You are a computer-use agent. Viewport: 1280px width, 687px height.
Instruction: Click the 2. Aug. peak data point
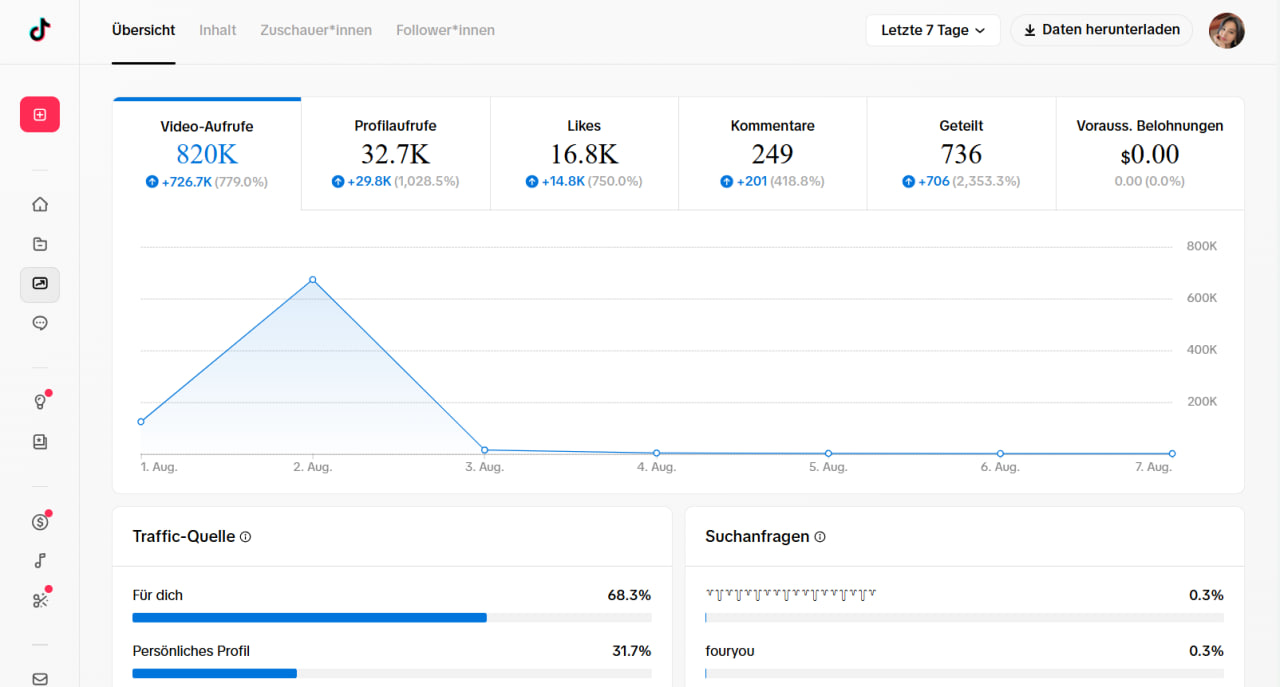pyautogui.click(x=313, y=280)
